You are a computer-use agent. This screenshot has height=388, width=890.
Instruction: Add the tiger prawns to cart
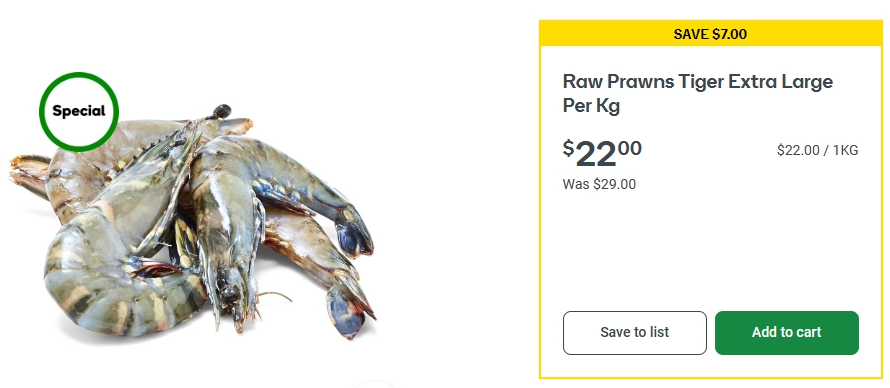pos(786,332)
